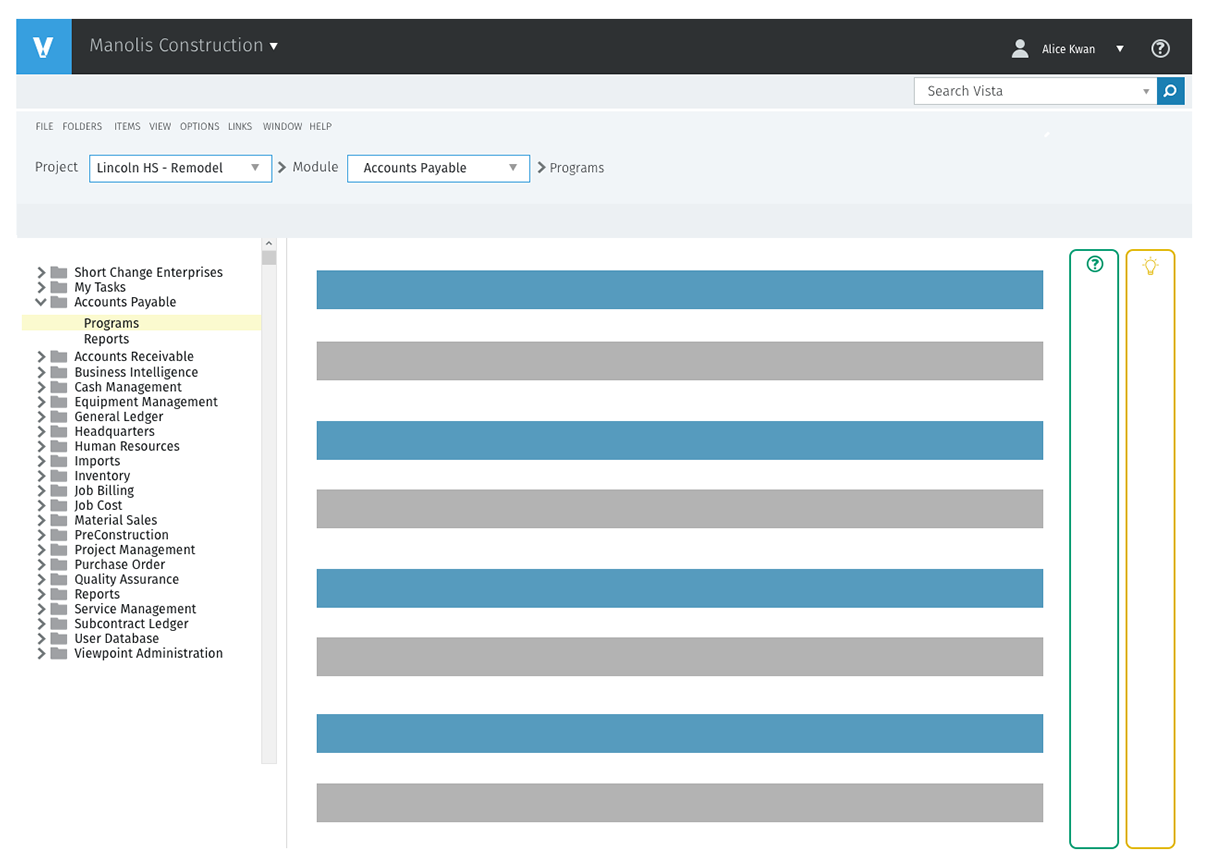
Task: Select Subcontract Ledger in the tree
Action: click(131, 624)
